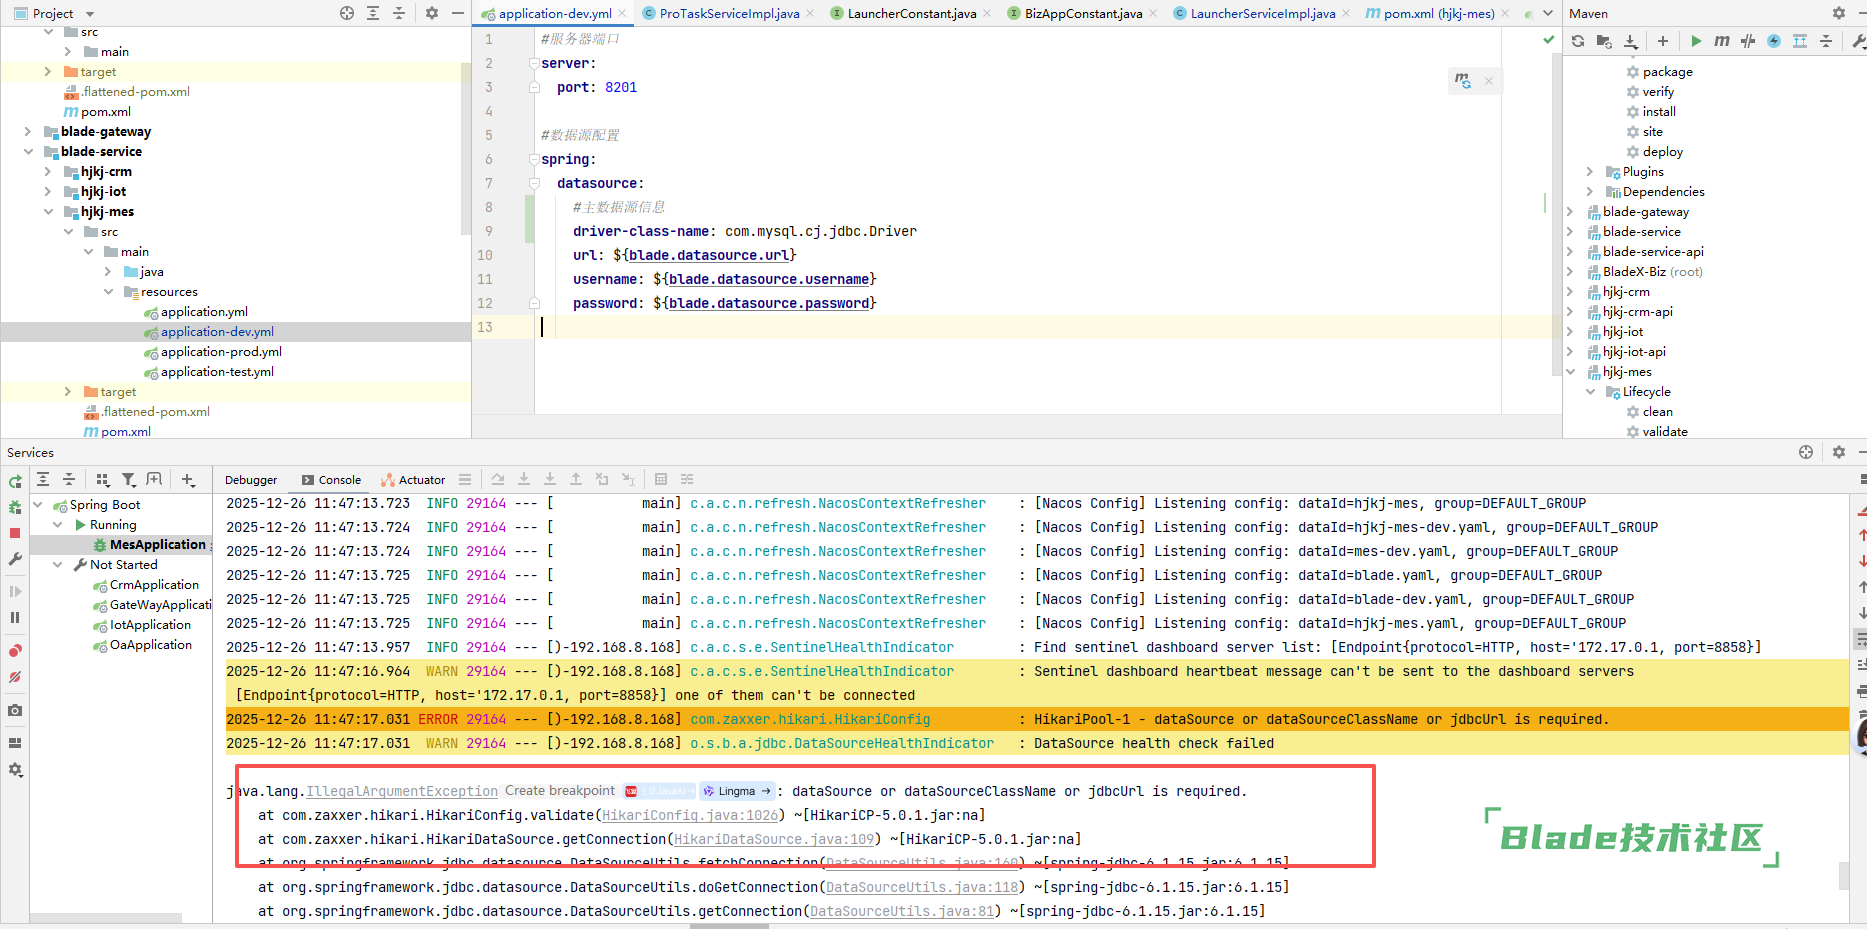Rerun MesApplication in the Services sidebar
The width and height of the screenshot is (1867, 929).
[15, 481]
